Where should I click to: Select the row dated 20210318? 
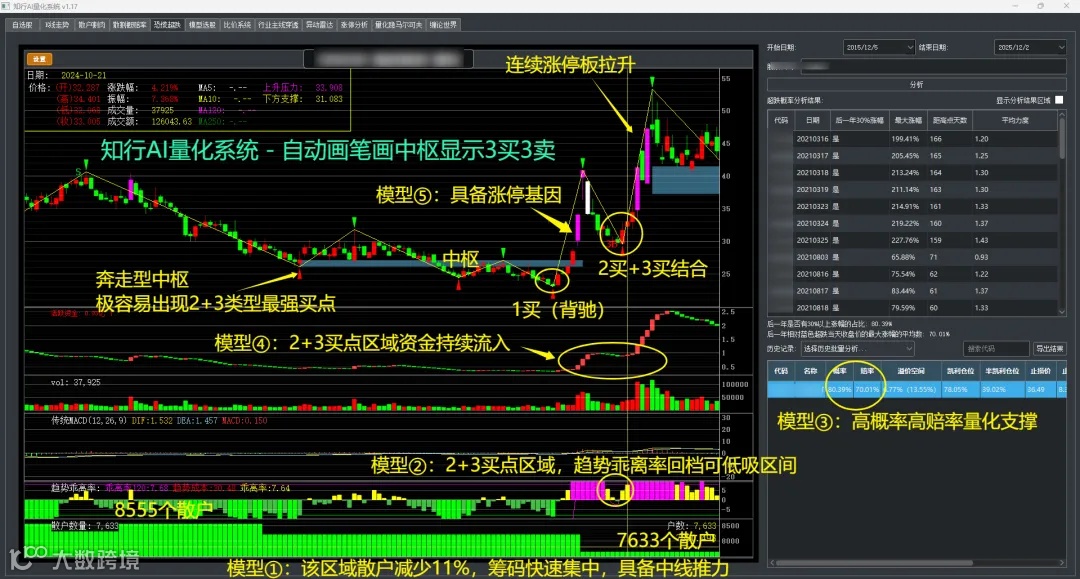[x=913, y=173]
